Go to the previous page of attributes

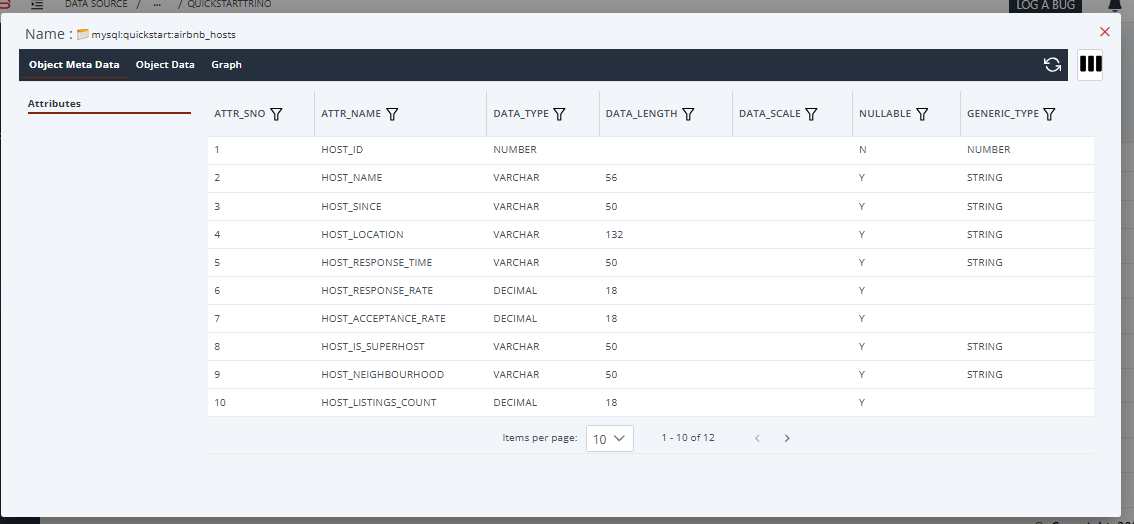[x=757, y=438]
